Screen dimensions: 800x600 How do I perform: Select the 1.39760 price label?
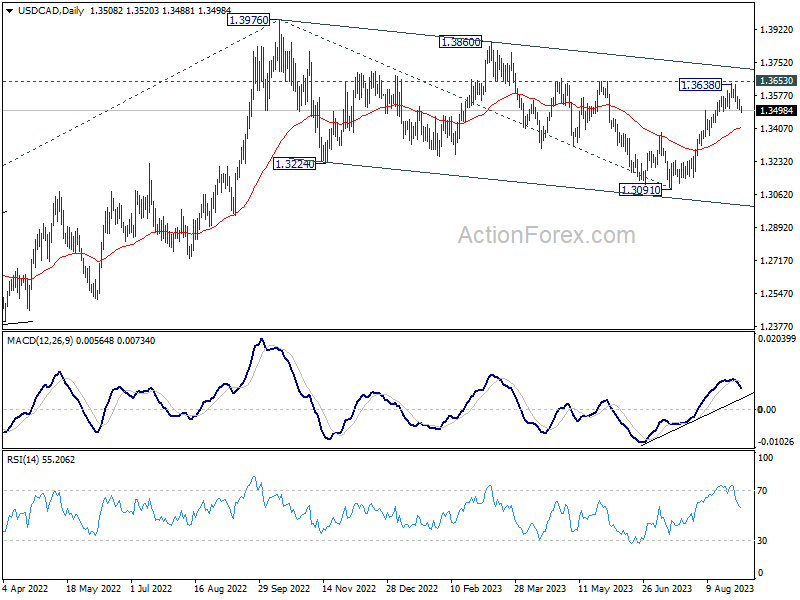[248, 20]
